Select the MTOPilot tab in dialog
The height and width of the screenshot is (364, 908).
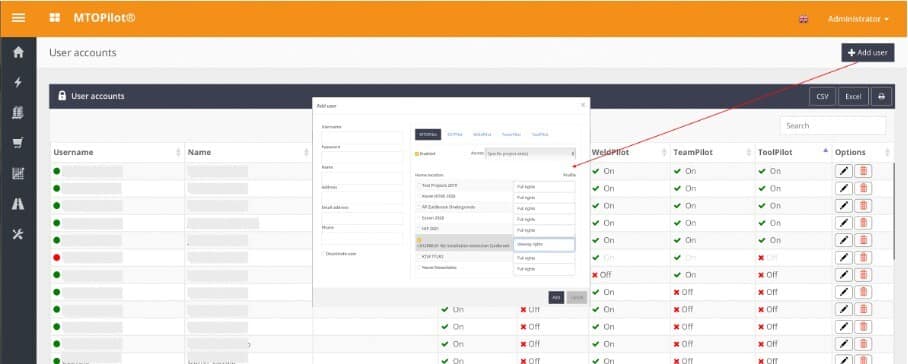pos(428,134)
